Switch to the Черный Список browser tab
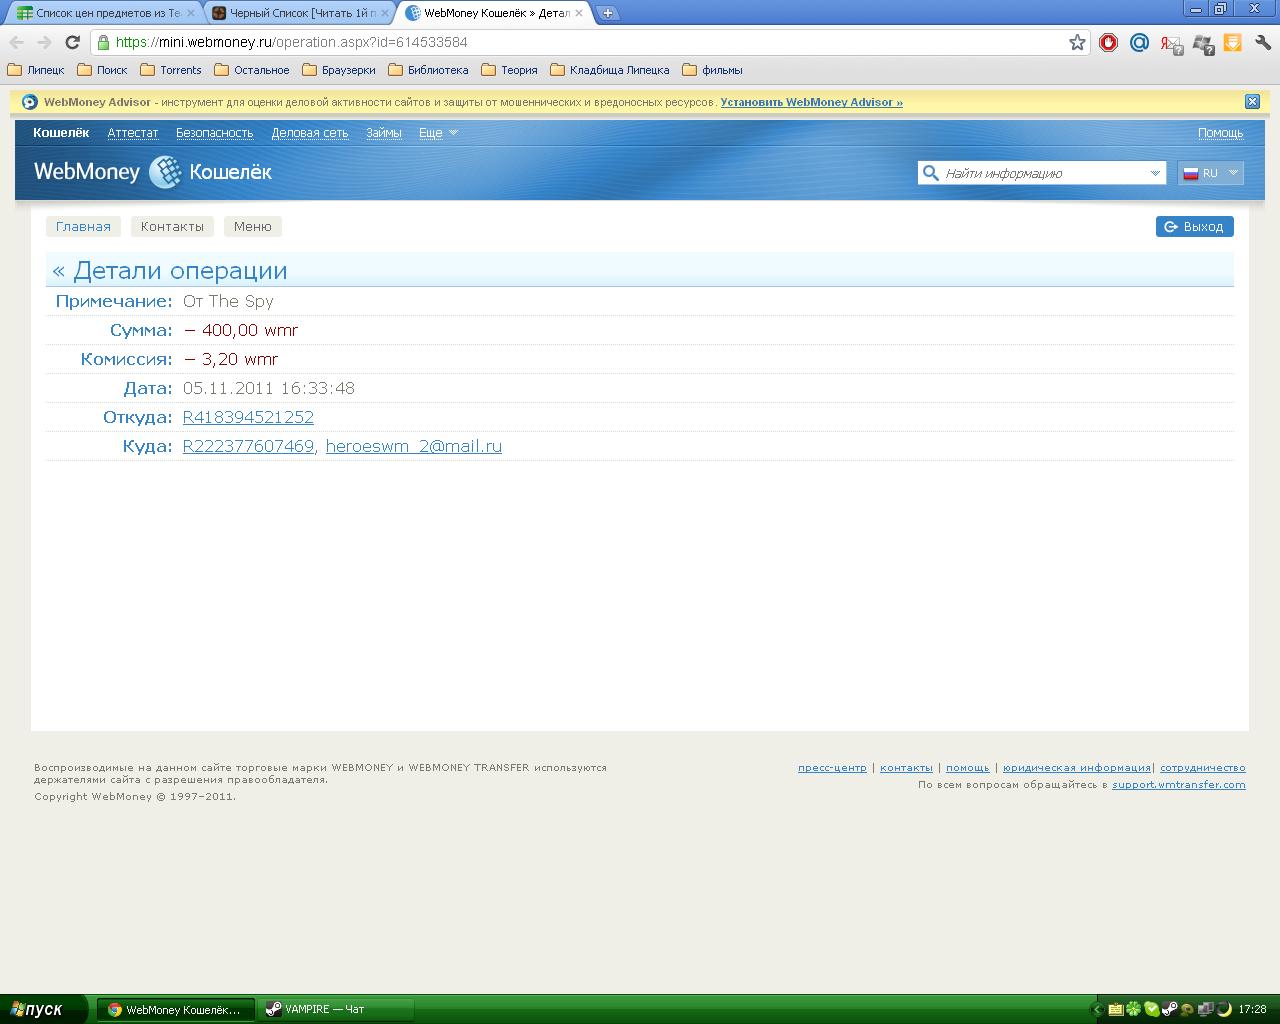Screen dimensions: 1280x1024 (300, 13)
